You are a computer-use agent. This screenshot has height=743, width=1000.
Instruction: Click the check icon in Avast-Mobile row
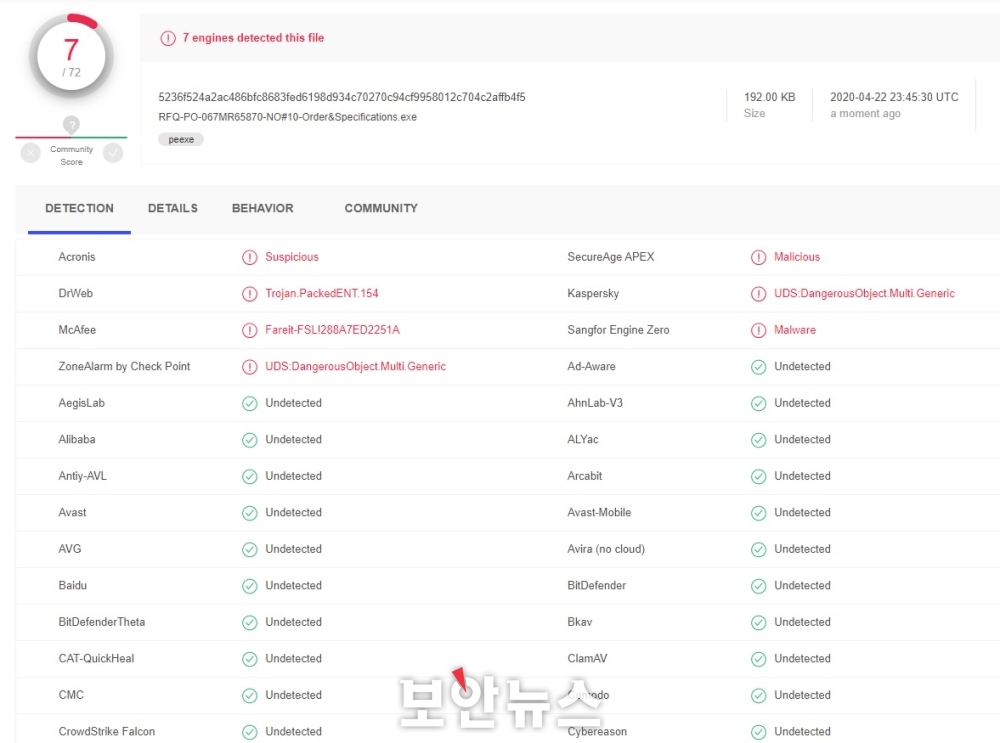tap(758, 513)
